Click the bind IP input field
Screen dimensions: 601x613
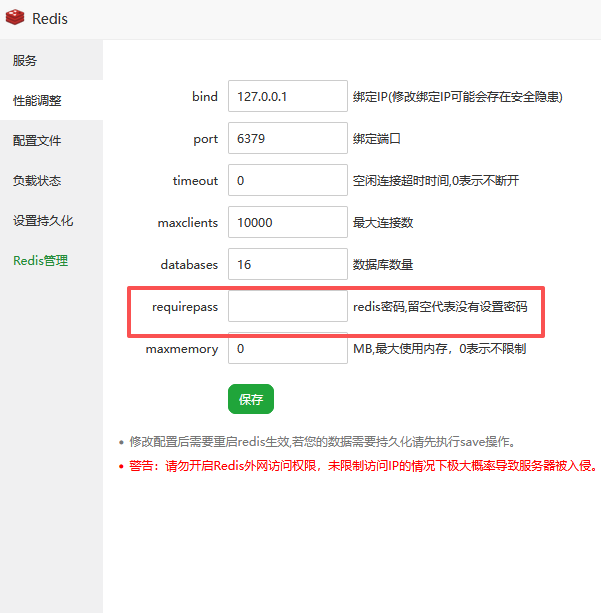point(288,96)
